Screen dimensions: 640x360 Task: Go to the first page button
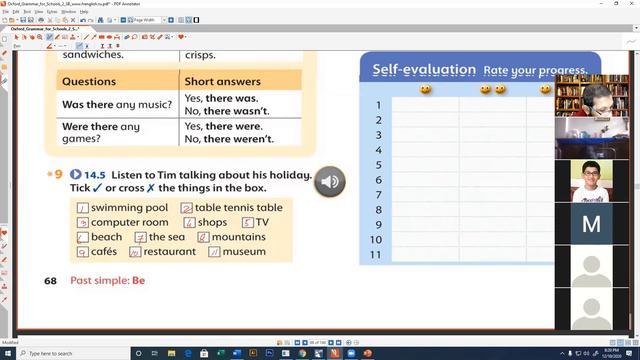coord(298,342)
